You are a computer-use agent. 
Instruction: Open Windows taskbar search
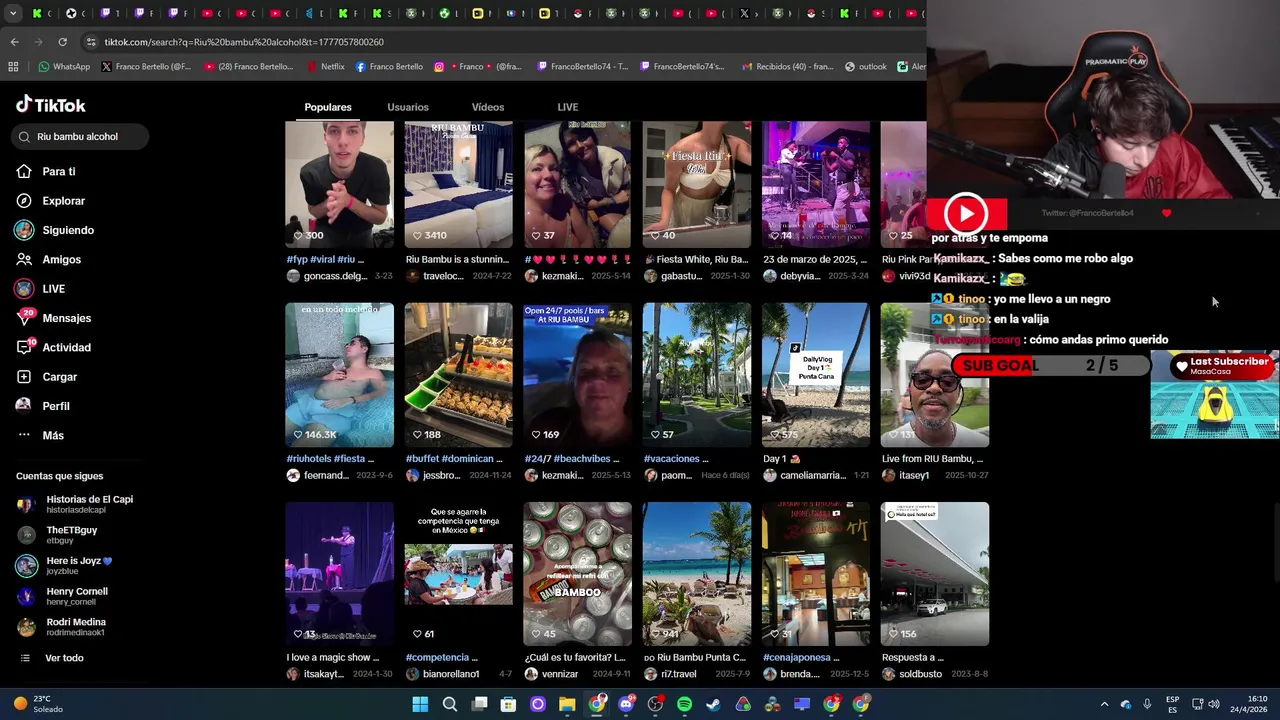pos(450,704)
